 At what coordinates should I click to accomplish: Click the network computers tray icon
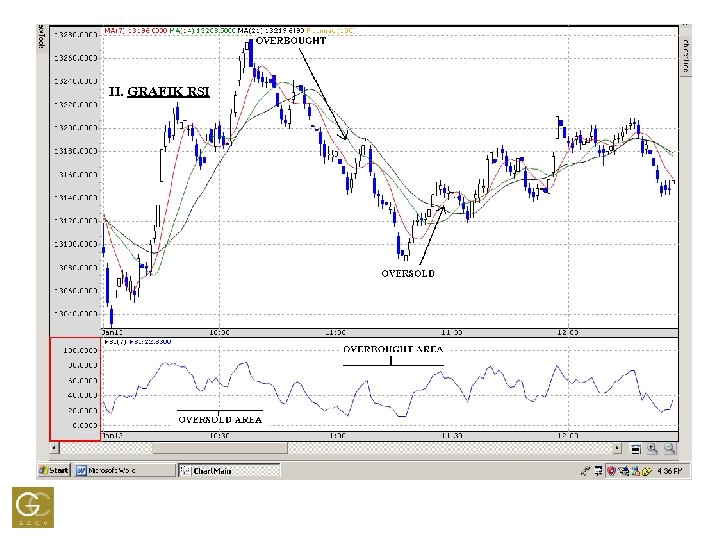624,471
